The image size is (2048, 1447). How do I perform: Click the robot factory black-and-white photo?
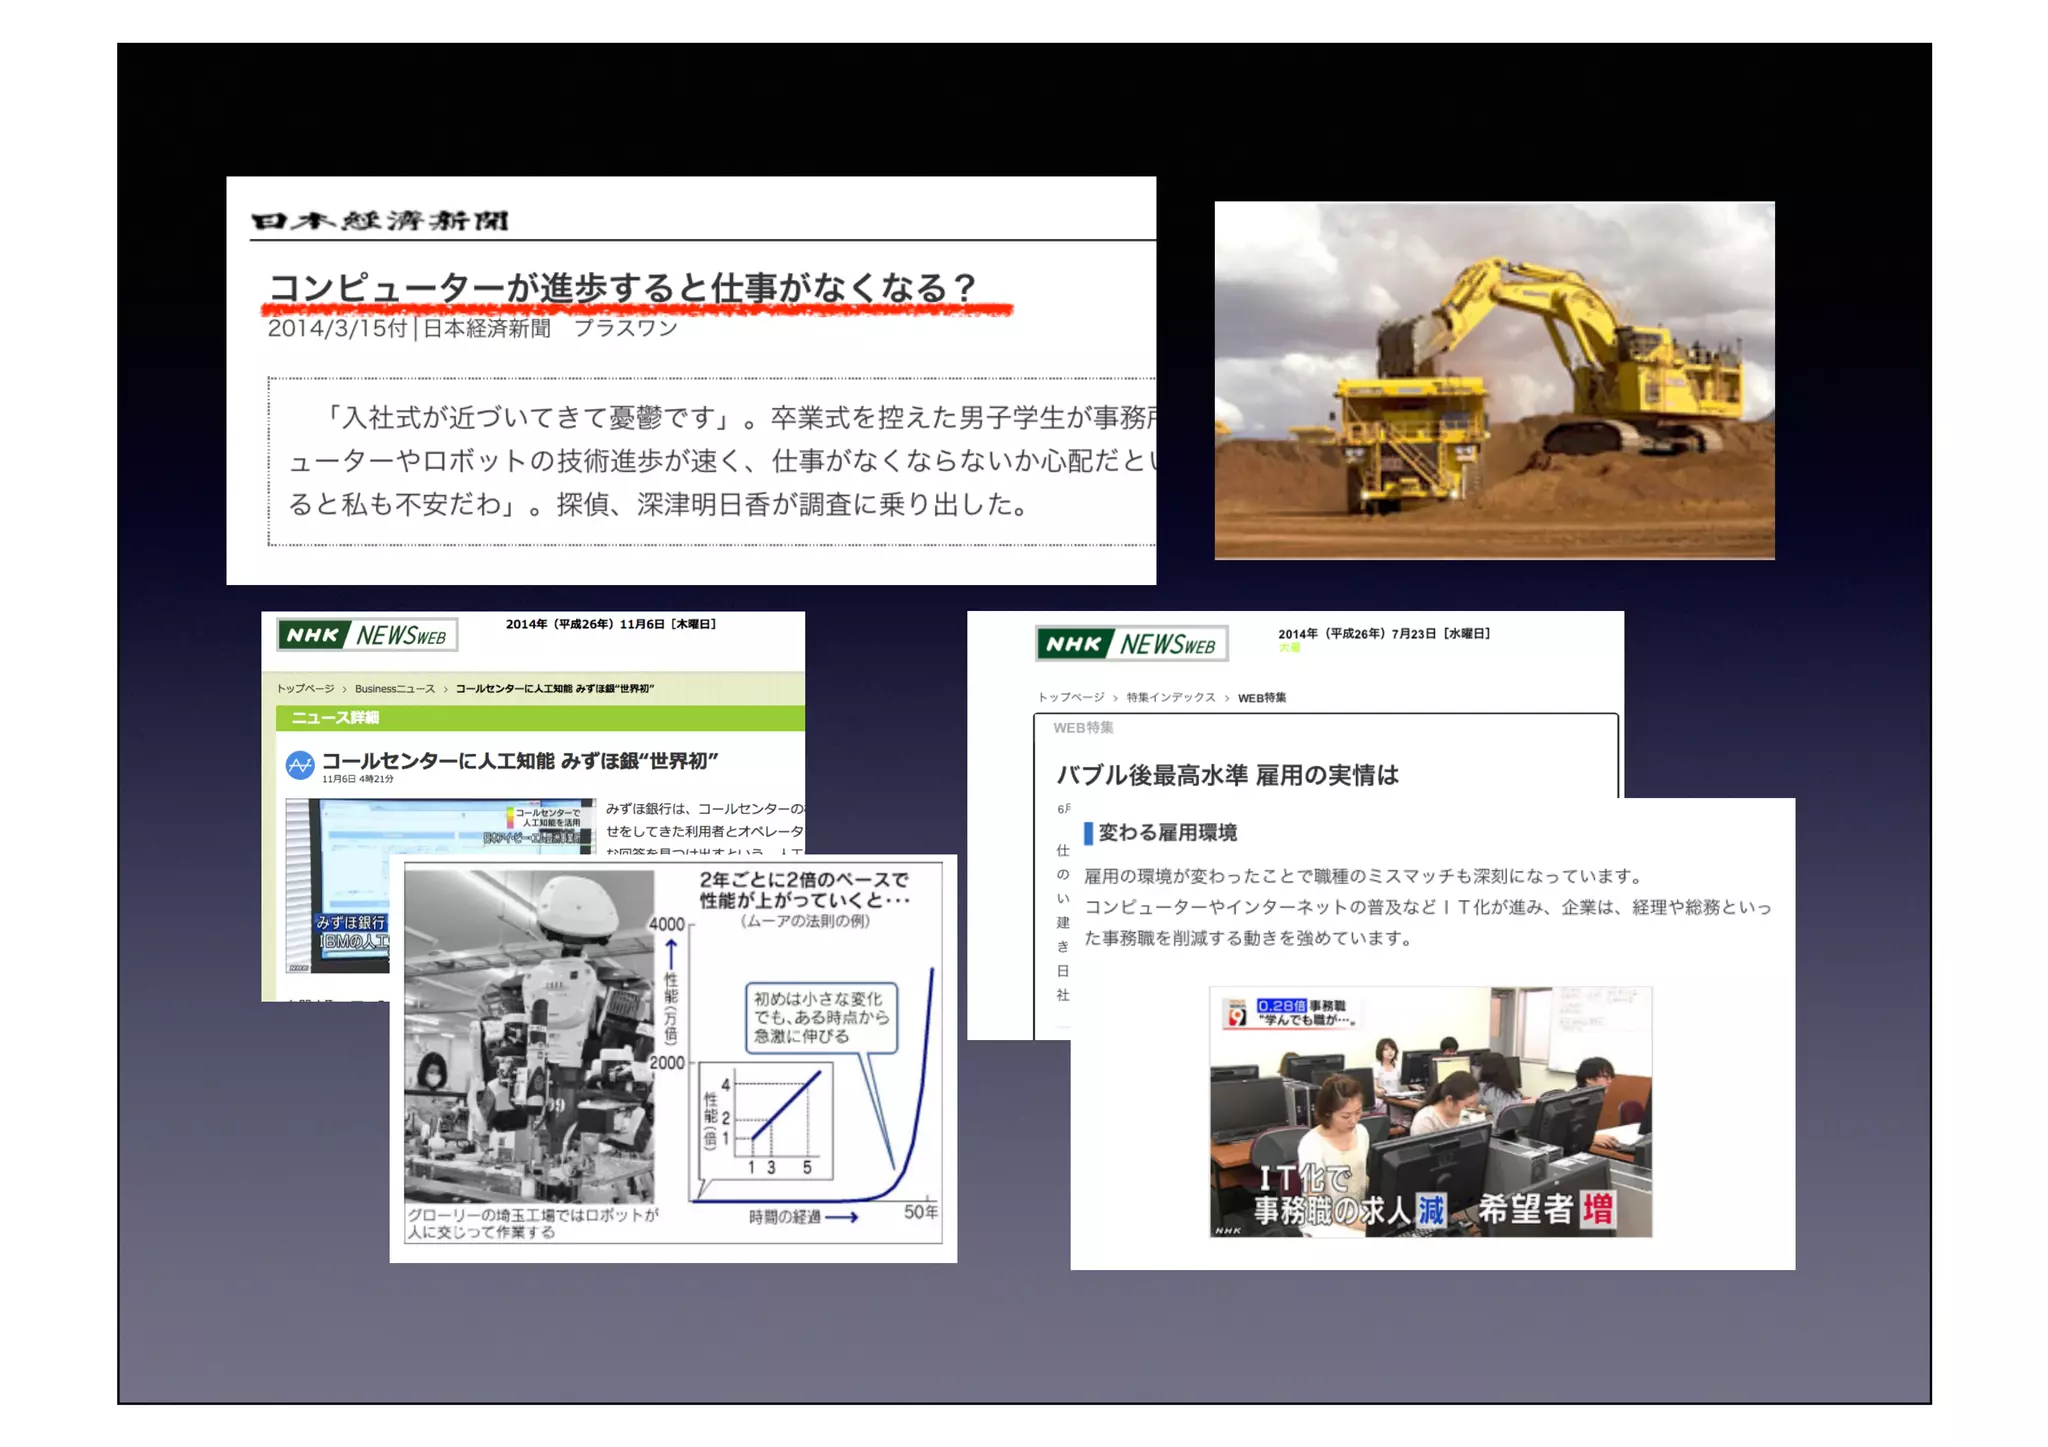tap(529, 1035)
